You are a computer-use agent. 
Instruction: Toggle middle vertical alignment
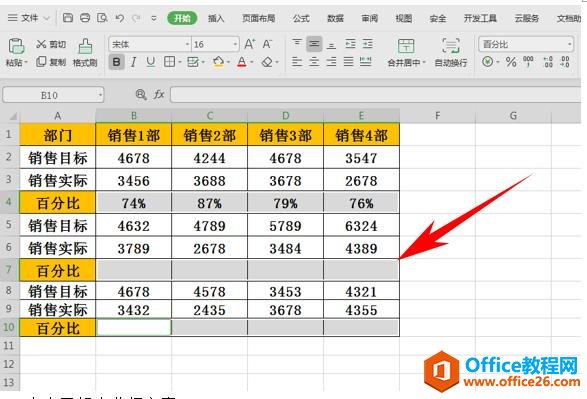[314, 44]
